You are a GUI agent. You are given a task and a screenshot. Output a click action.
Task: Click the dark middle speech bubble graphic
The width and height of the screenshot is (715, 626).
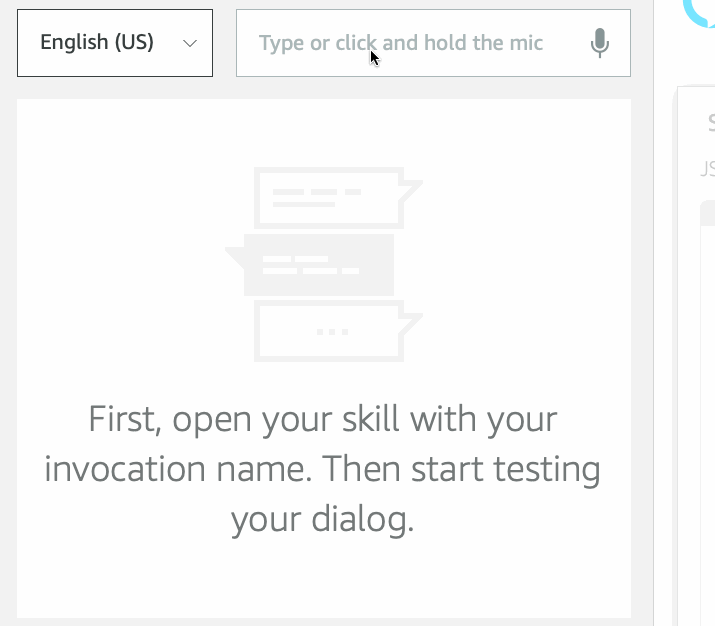tap(316, 265)
